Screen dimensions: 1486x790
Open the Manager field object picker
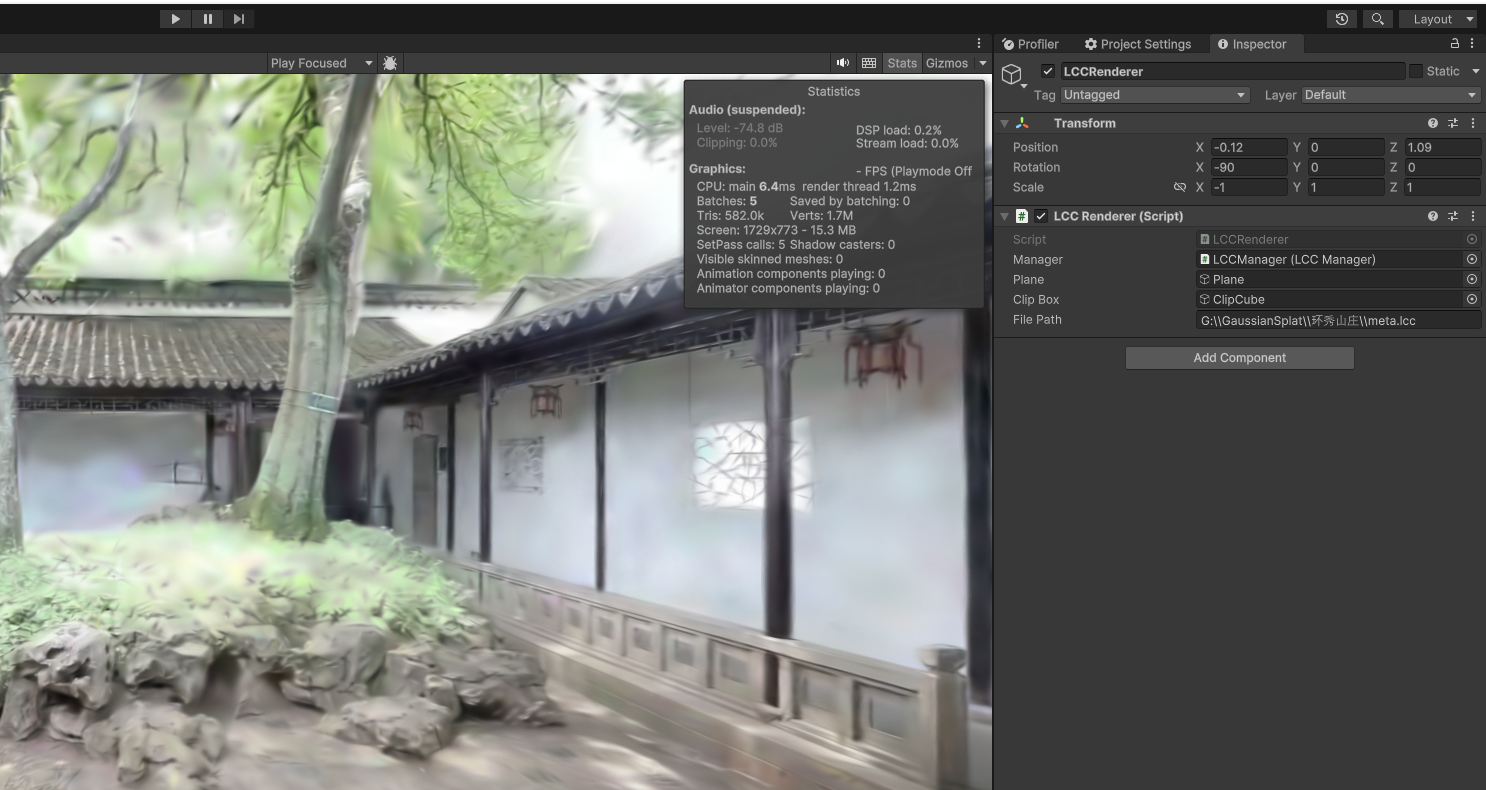[1472, 259]
